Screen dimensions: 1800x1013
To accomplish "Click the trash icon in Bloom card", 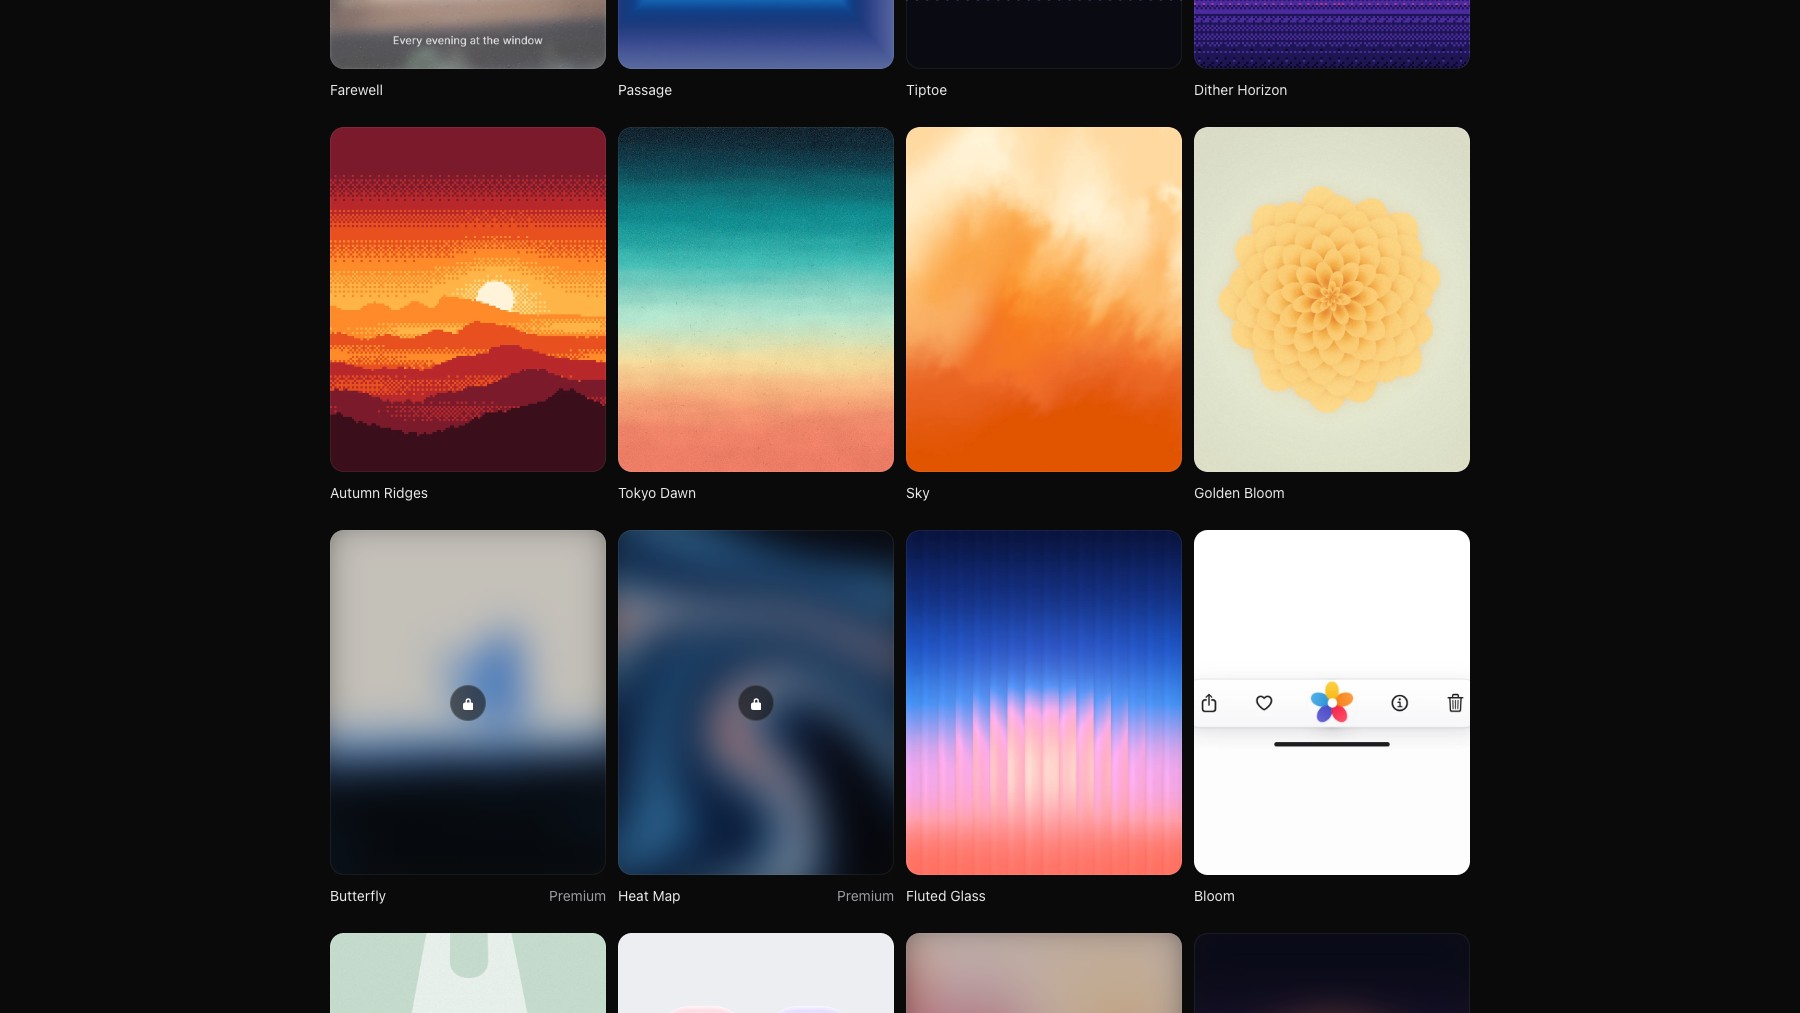I will (x=1455, y=703).
